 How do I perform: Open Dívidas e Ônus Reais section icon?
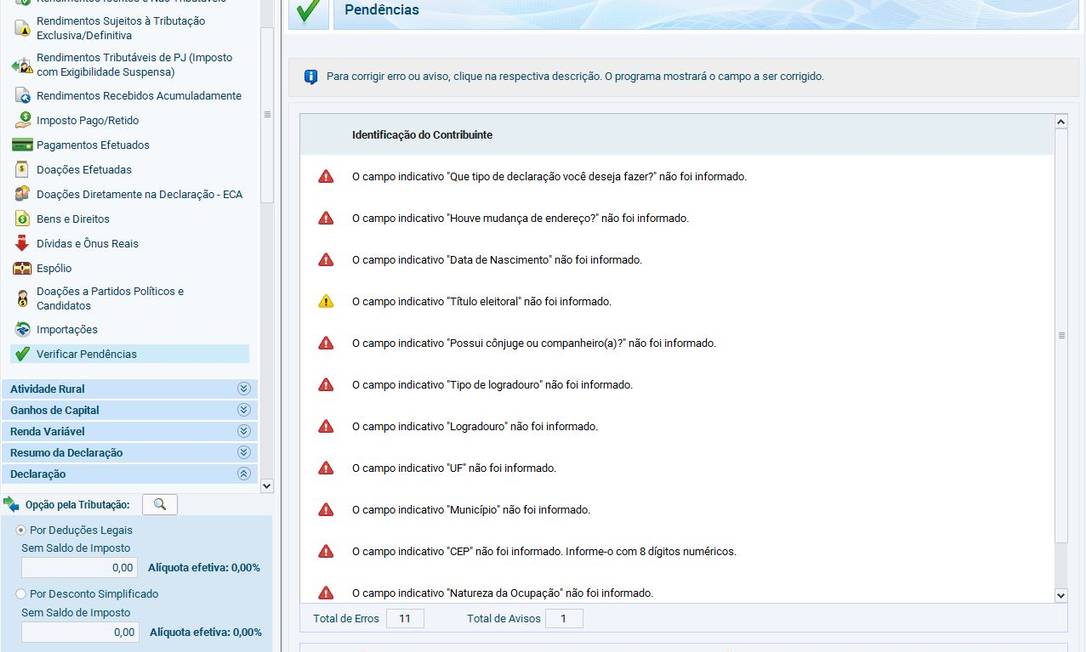pos(24,243)
